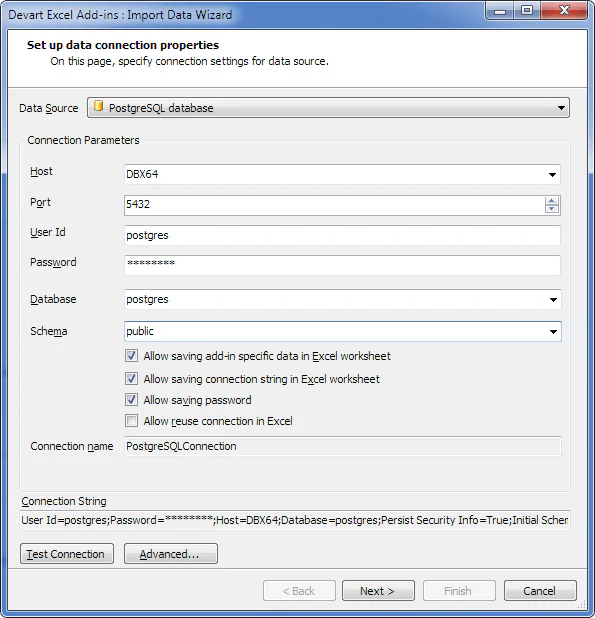Click the Connection String text box
Image resolution: width=595 pixels, height=618 pixels.
point(295,520)
